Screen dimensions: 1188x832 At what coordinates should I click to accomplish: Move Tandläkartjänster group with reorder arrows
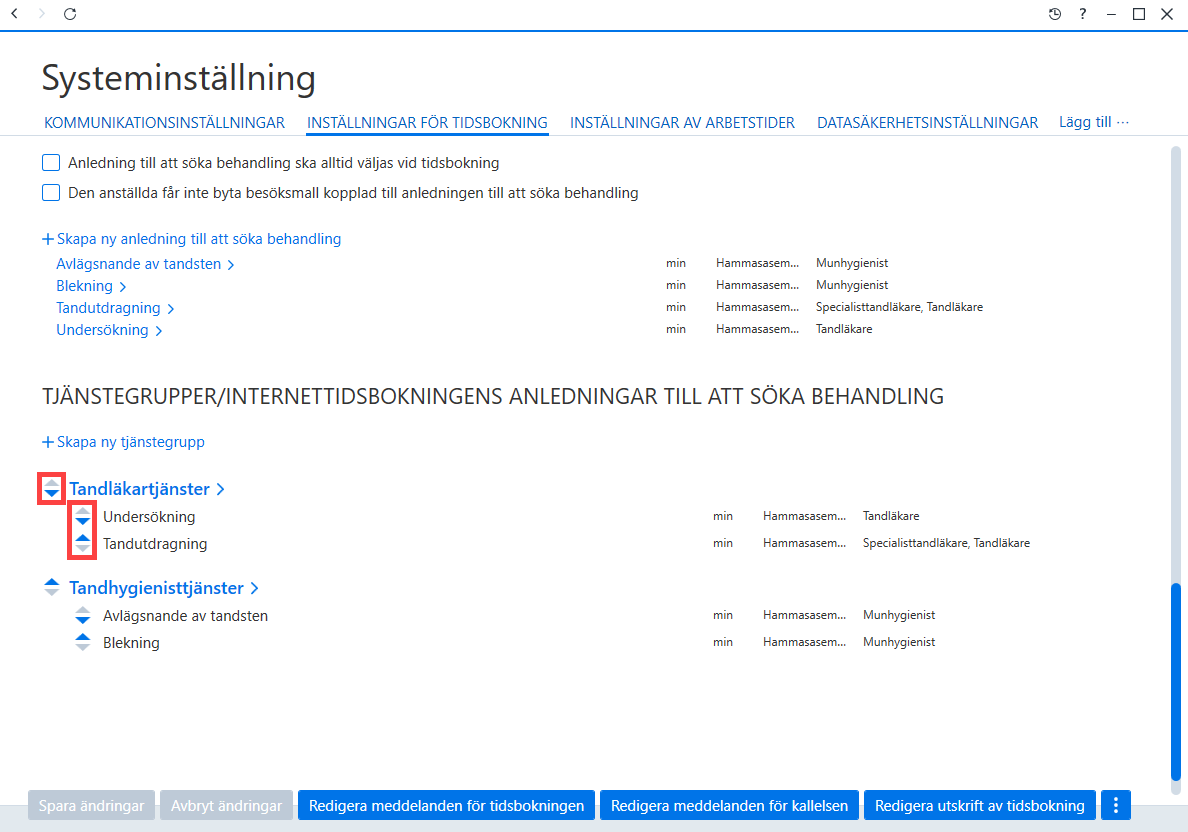tap(52, 489)
